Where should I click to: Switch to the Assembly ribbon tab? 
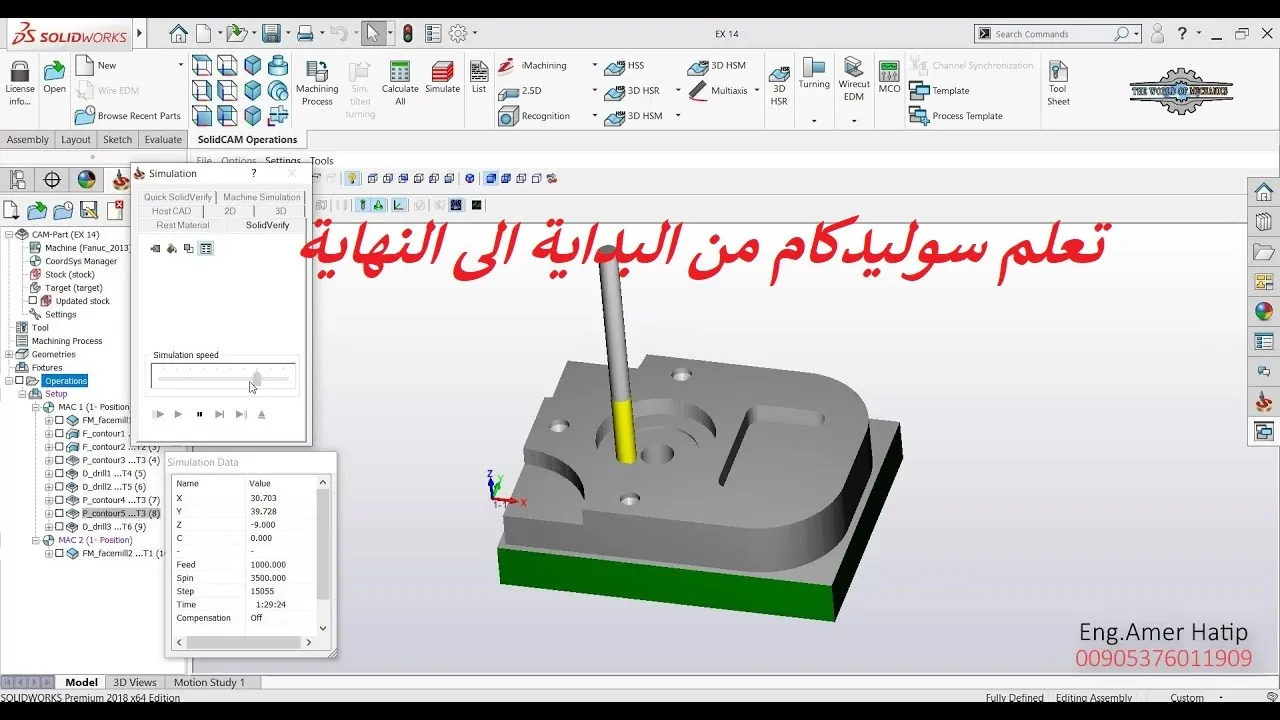tap(28, 140)
